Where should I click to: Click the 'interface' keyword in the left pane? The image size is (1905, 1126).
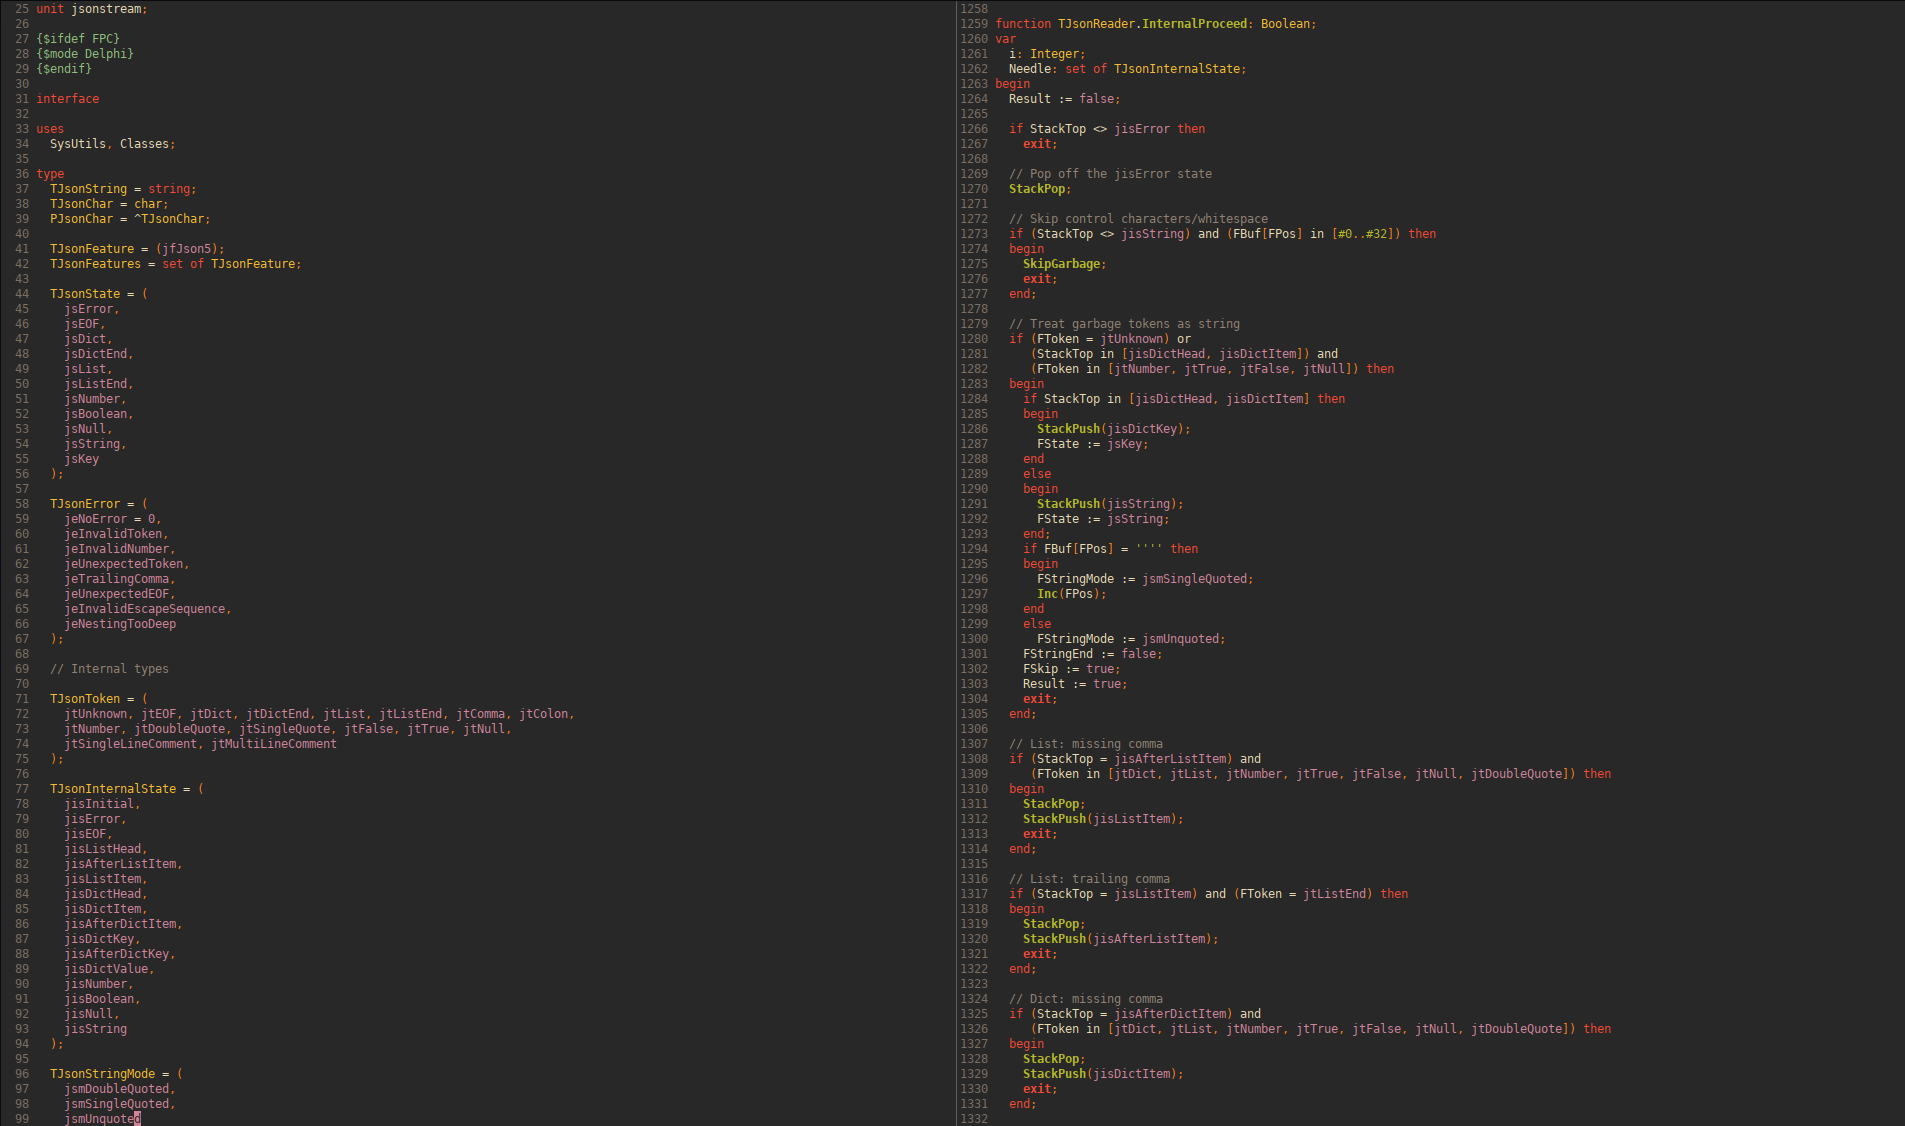pyautogui.click(x=68, y=99)
